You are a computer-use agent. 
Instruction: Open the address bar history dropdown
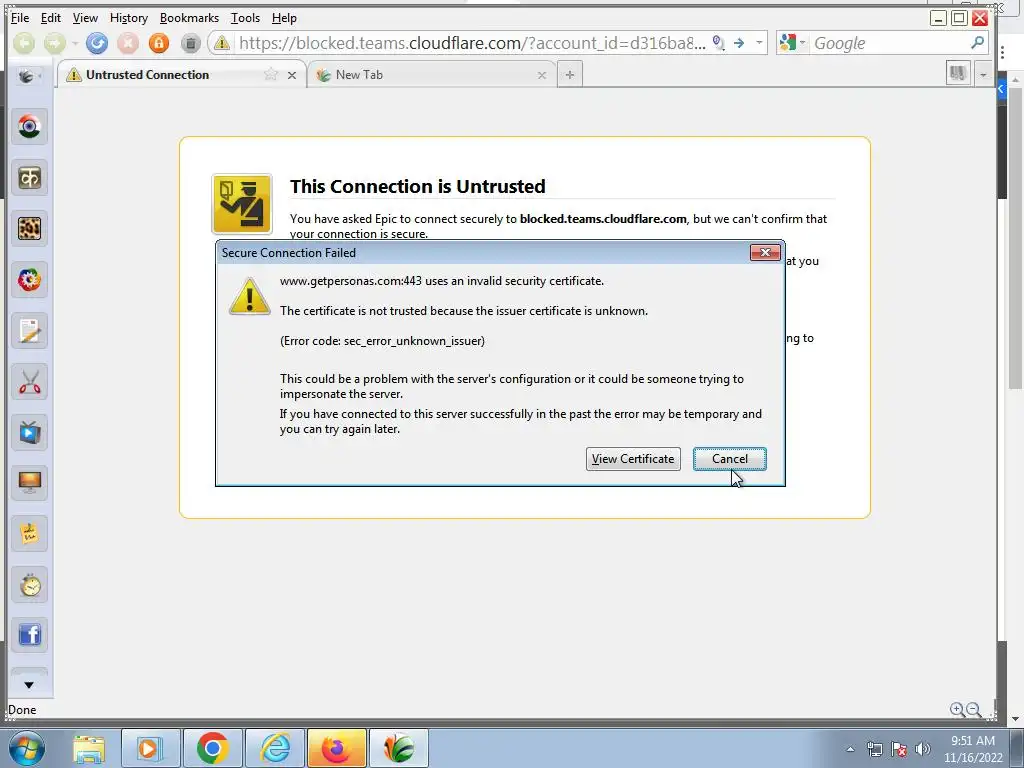[x=758, y=43]
